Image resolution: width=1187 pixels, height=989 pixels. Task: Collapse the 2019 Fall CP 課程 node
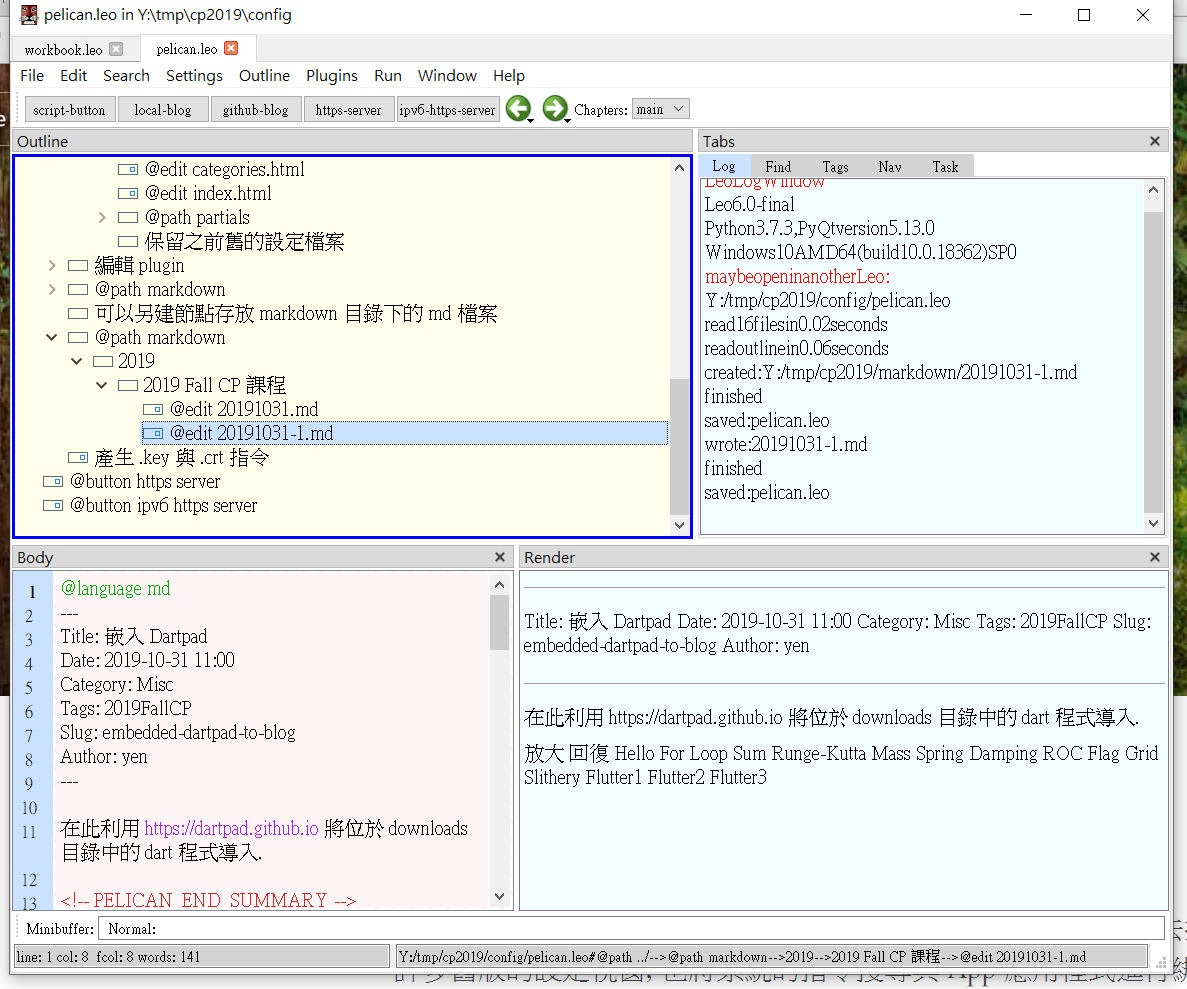[102, 385]
